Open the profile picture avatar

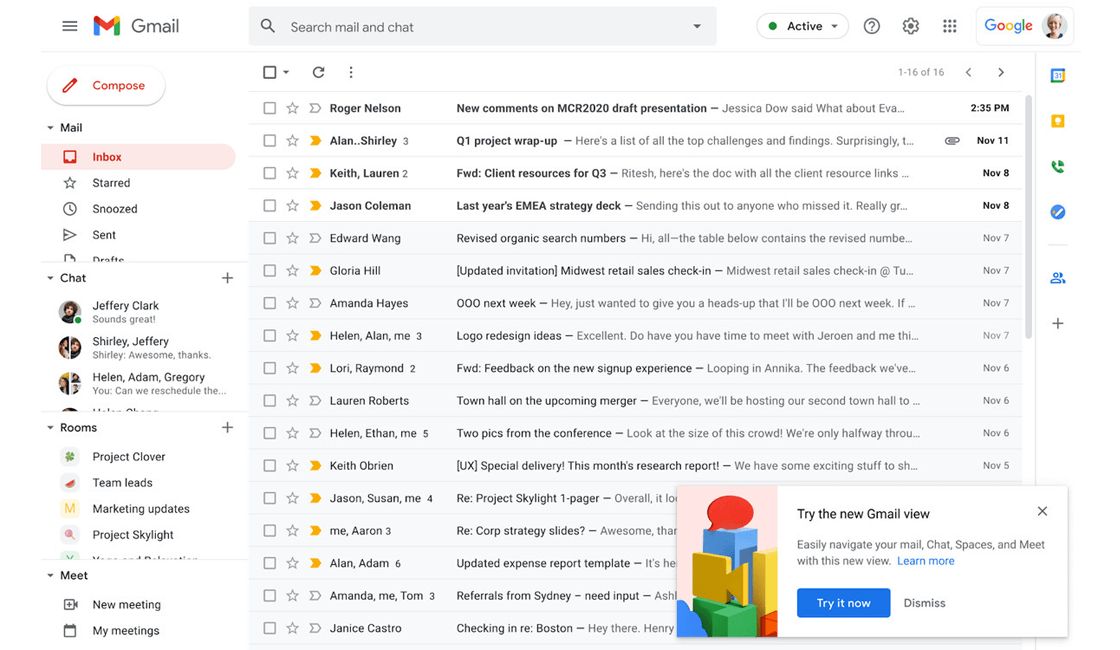click(x=1054, y=26)
